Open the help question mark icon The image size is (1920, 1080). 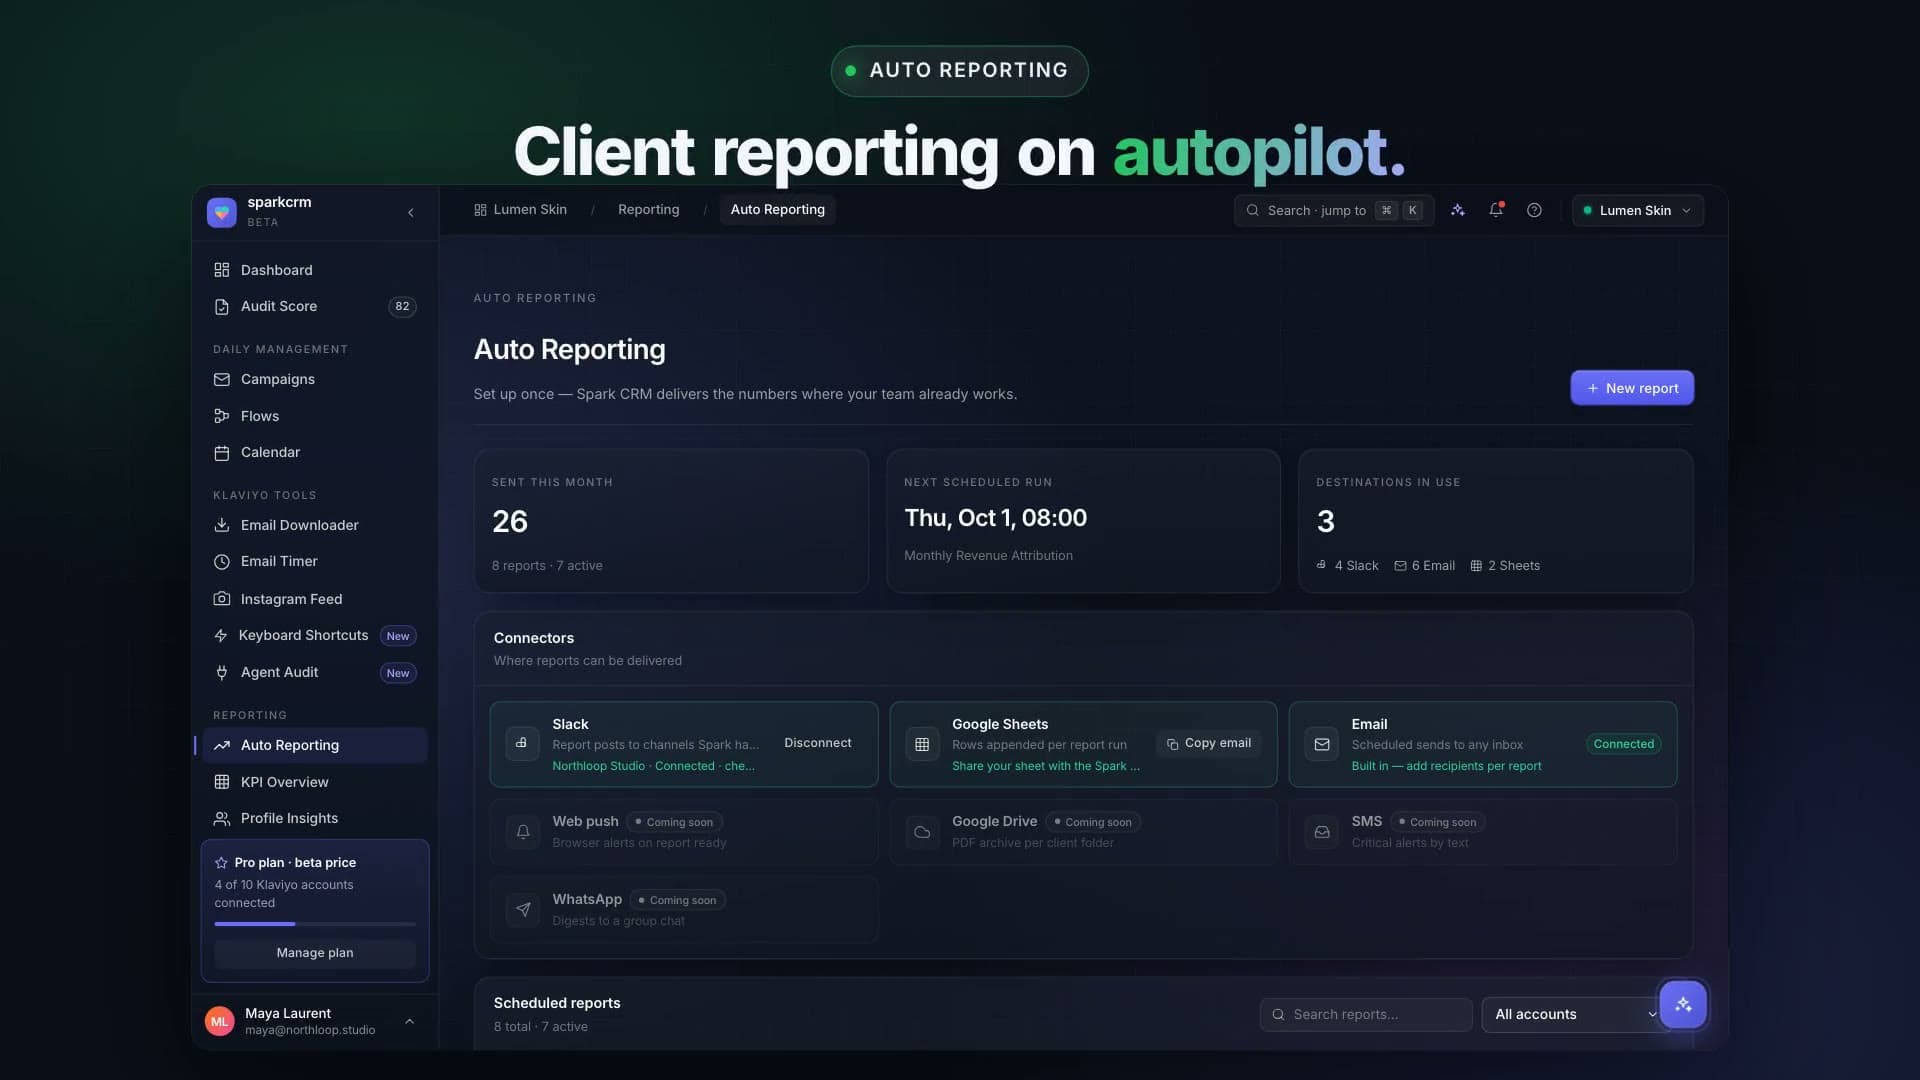click(x=1534, y=210)
